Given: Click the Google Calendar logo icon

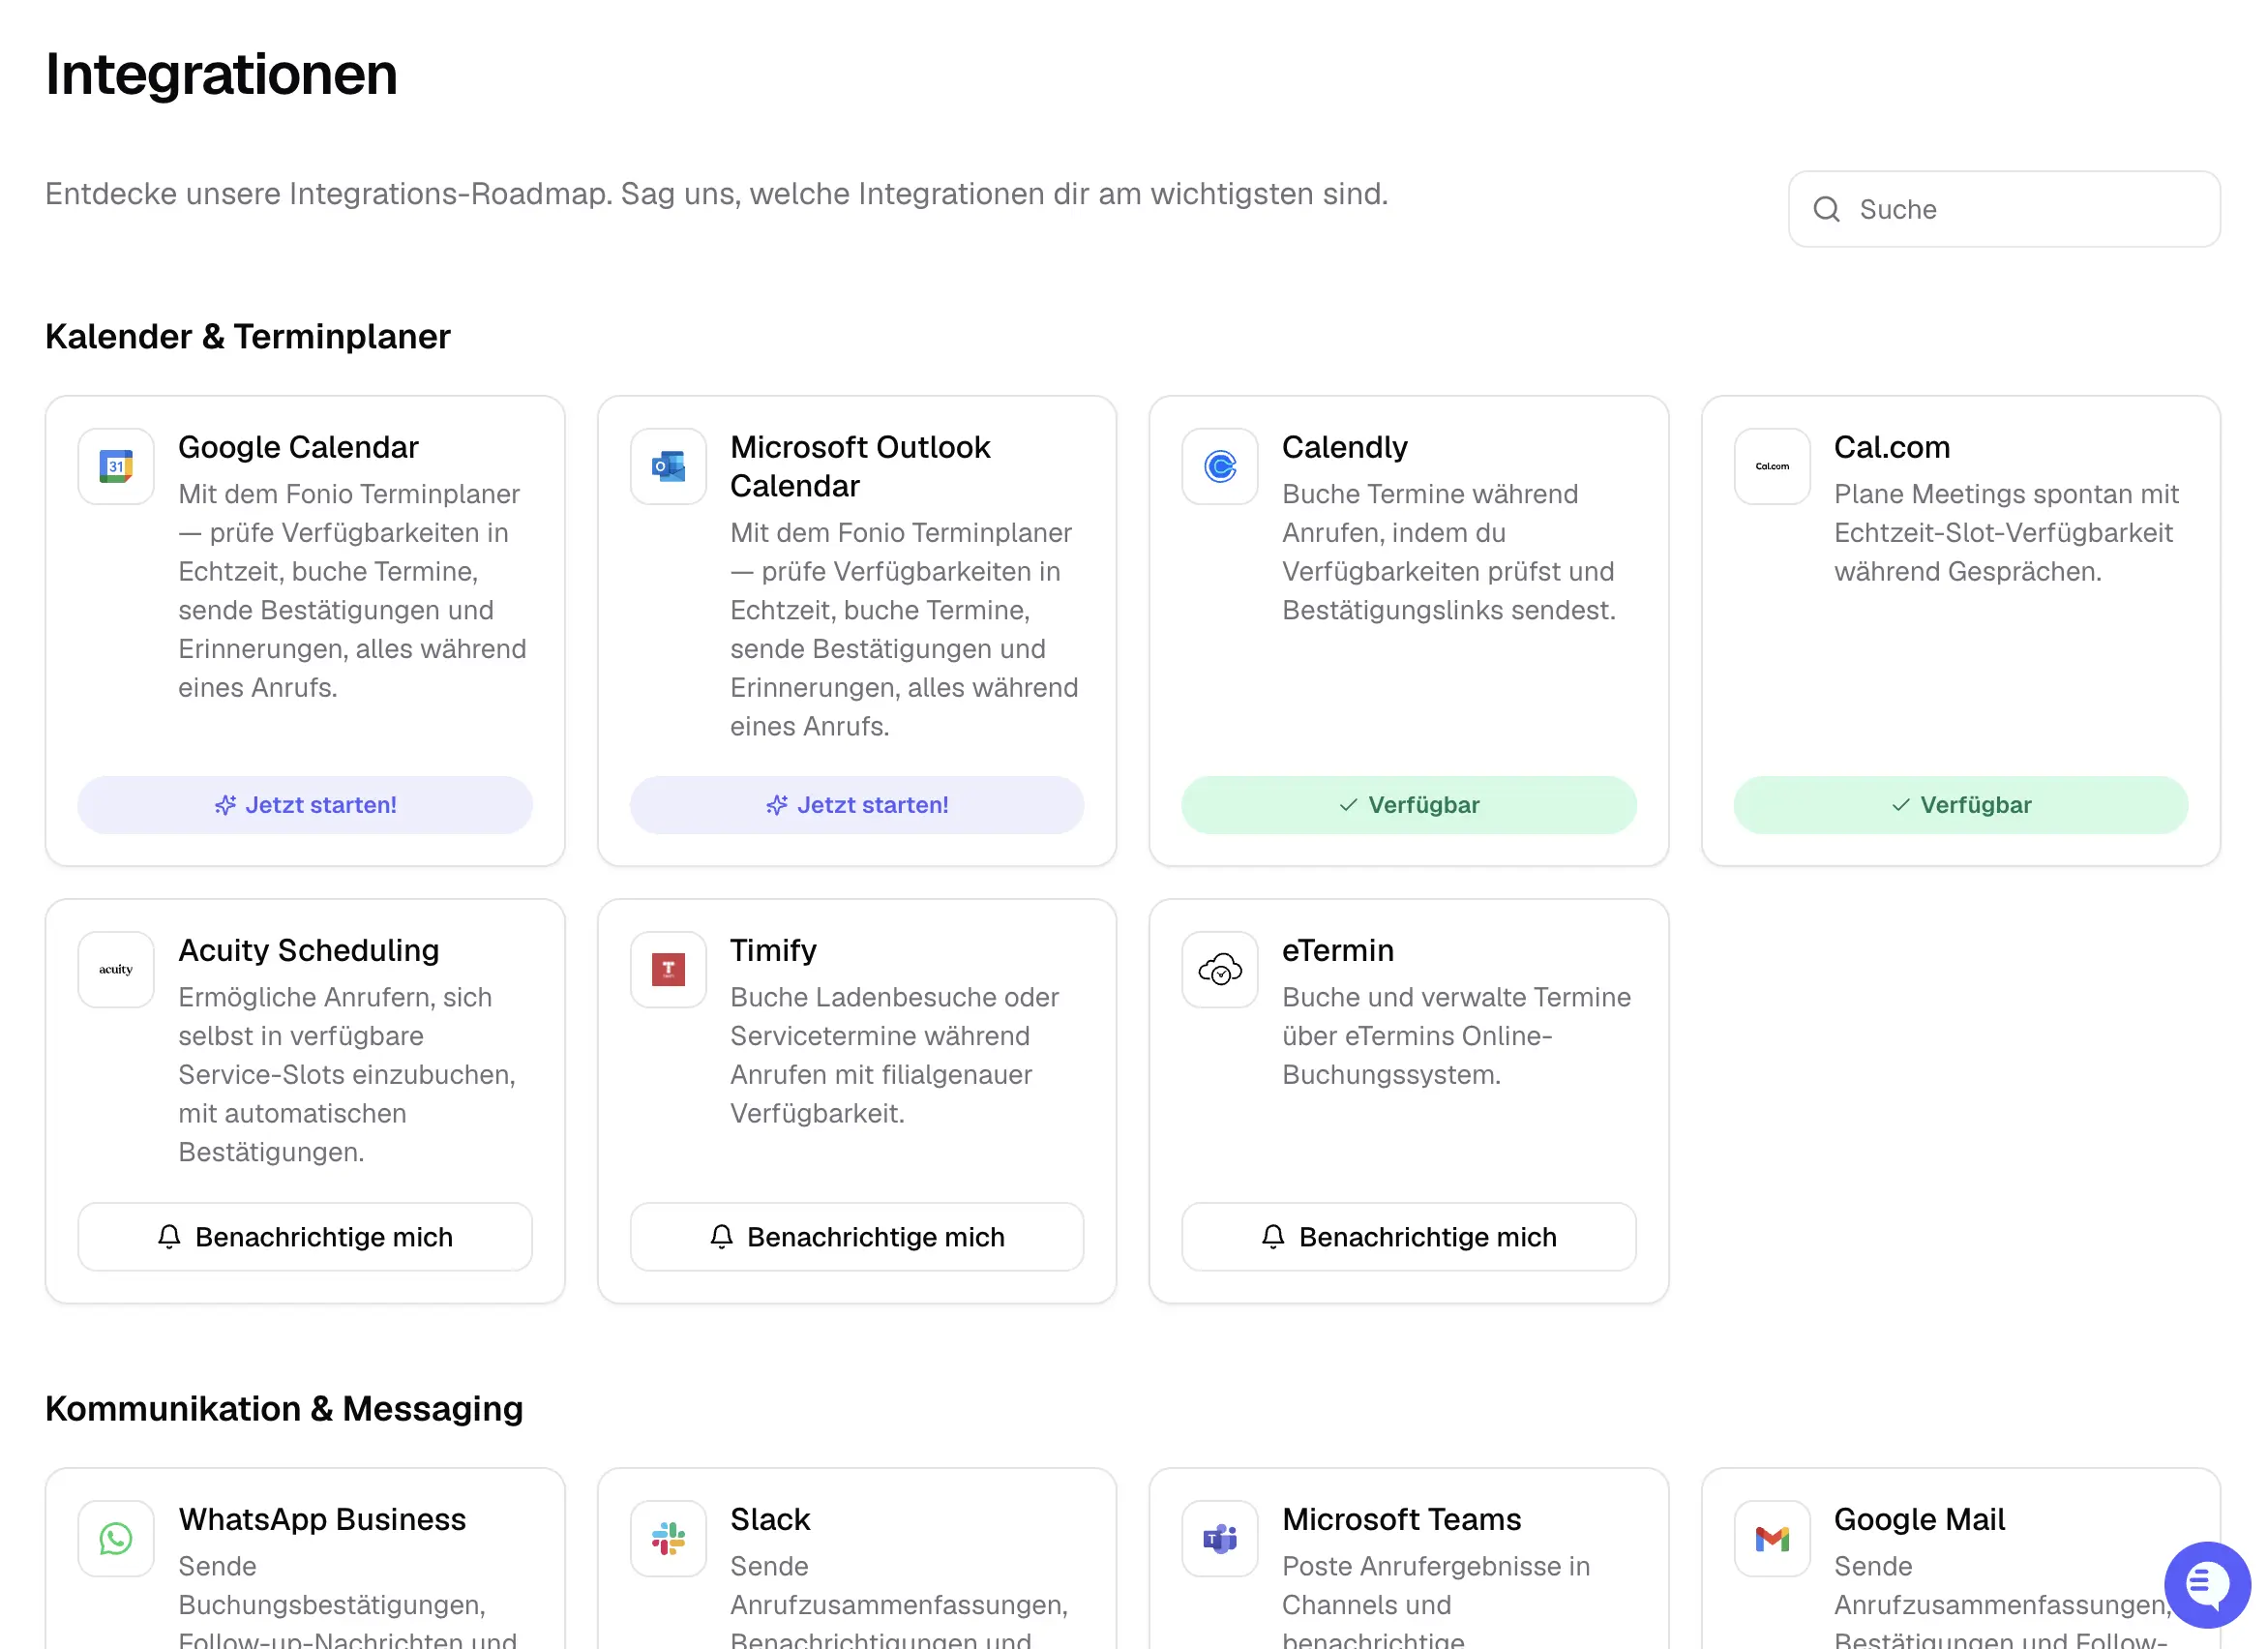Looking at the screenshot, I should pos(116,466).
